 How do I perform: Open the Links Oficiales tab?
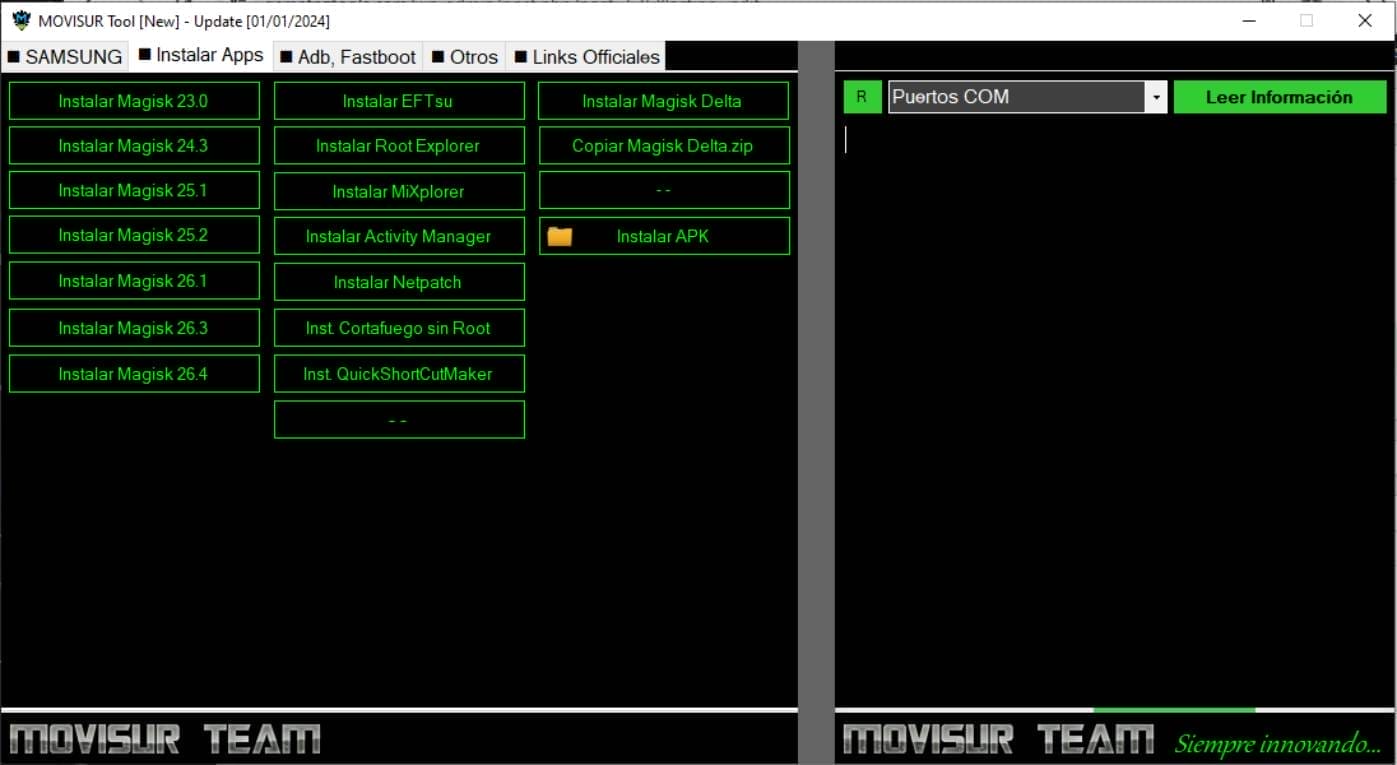(x=585, y=56)
